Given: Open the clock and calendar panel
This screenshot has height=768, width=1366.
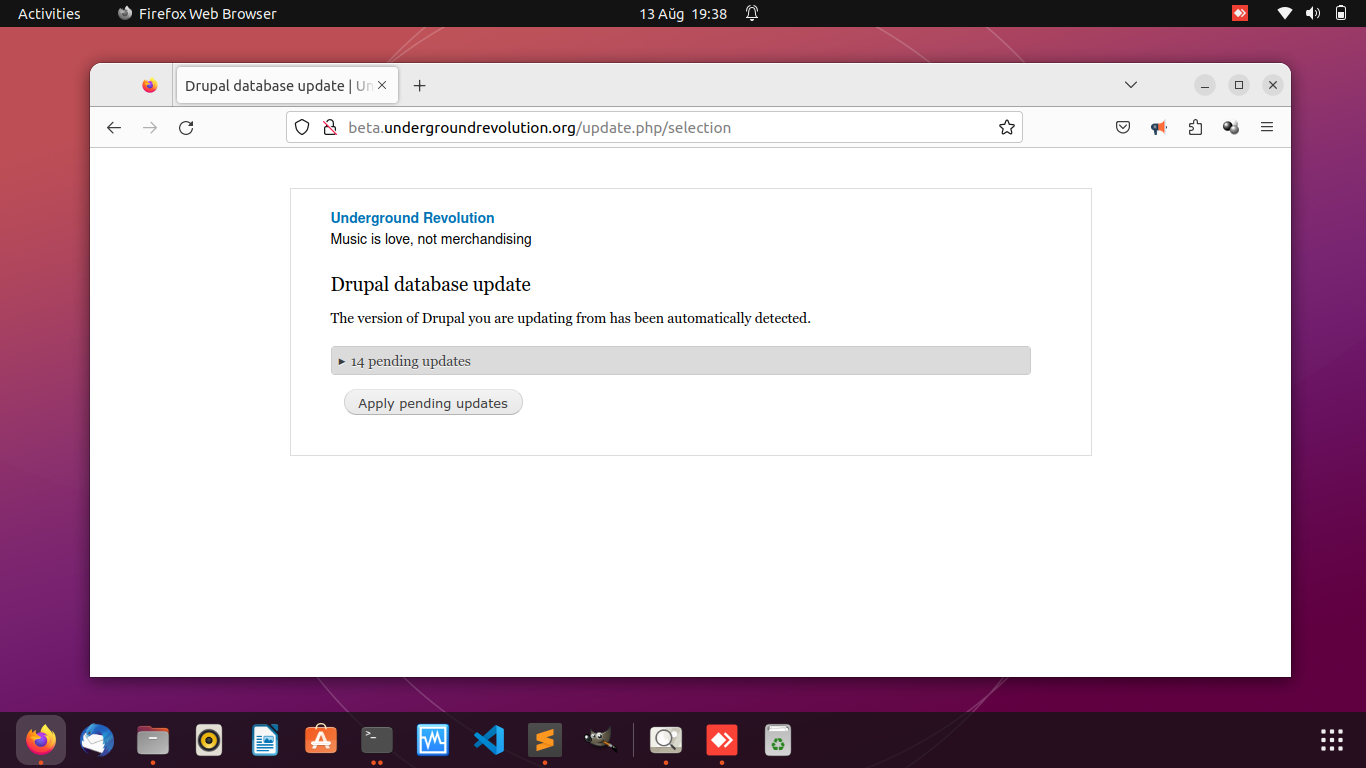Looking at the screenshot, I should pyautogui.click(x=683, y=14).
